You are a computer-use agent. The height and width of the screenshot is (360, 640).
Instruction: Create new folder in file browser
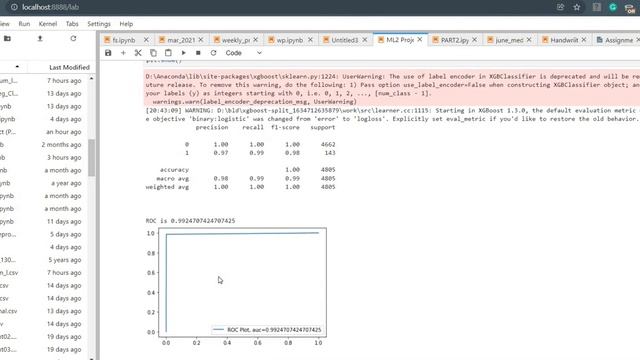(x=7, y=38)
